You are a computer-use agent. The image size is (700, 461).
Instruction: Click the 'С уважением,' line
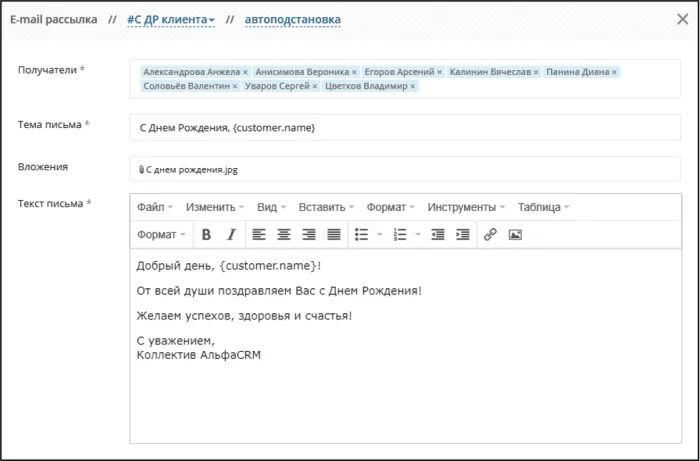(x=176, y=341)
